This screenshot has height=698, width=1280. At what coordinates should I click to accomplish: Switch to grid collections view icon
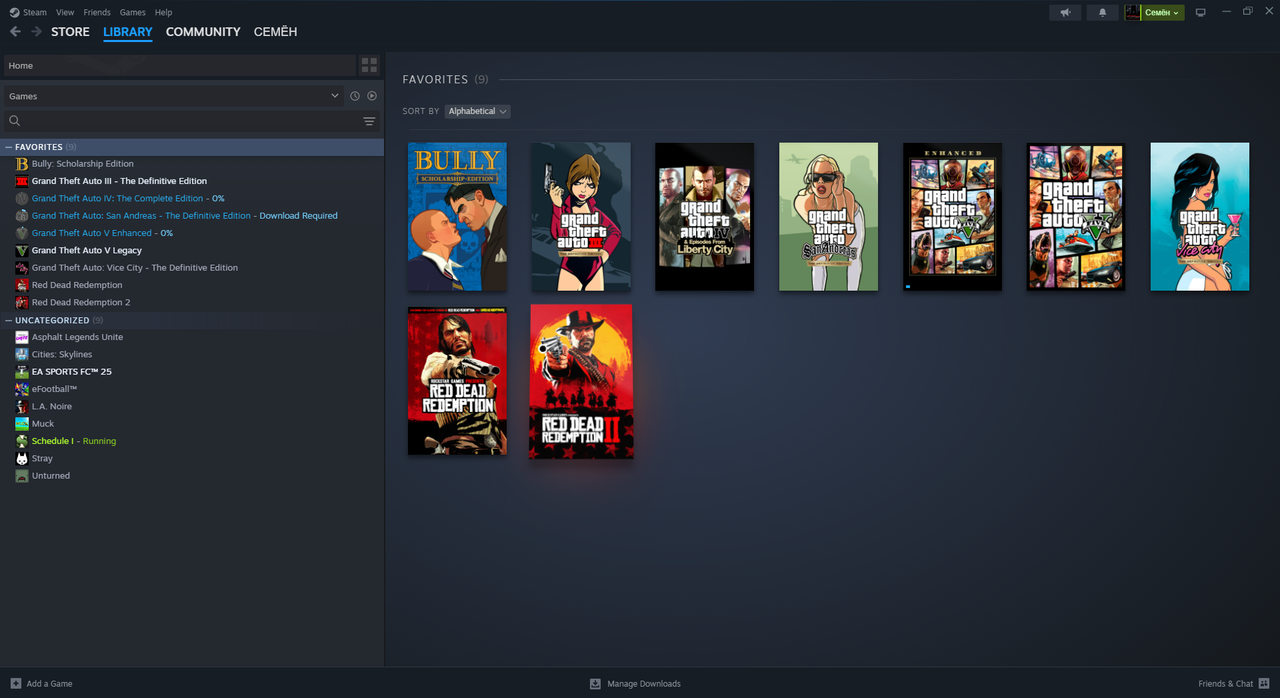(369, 65)
